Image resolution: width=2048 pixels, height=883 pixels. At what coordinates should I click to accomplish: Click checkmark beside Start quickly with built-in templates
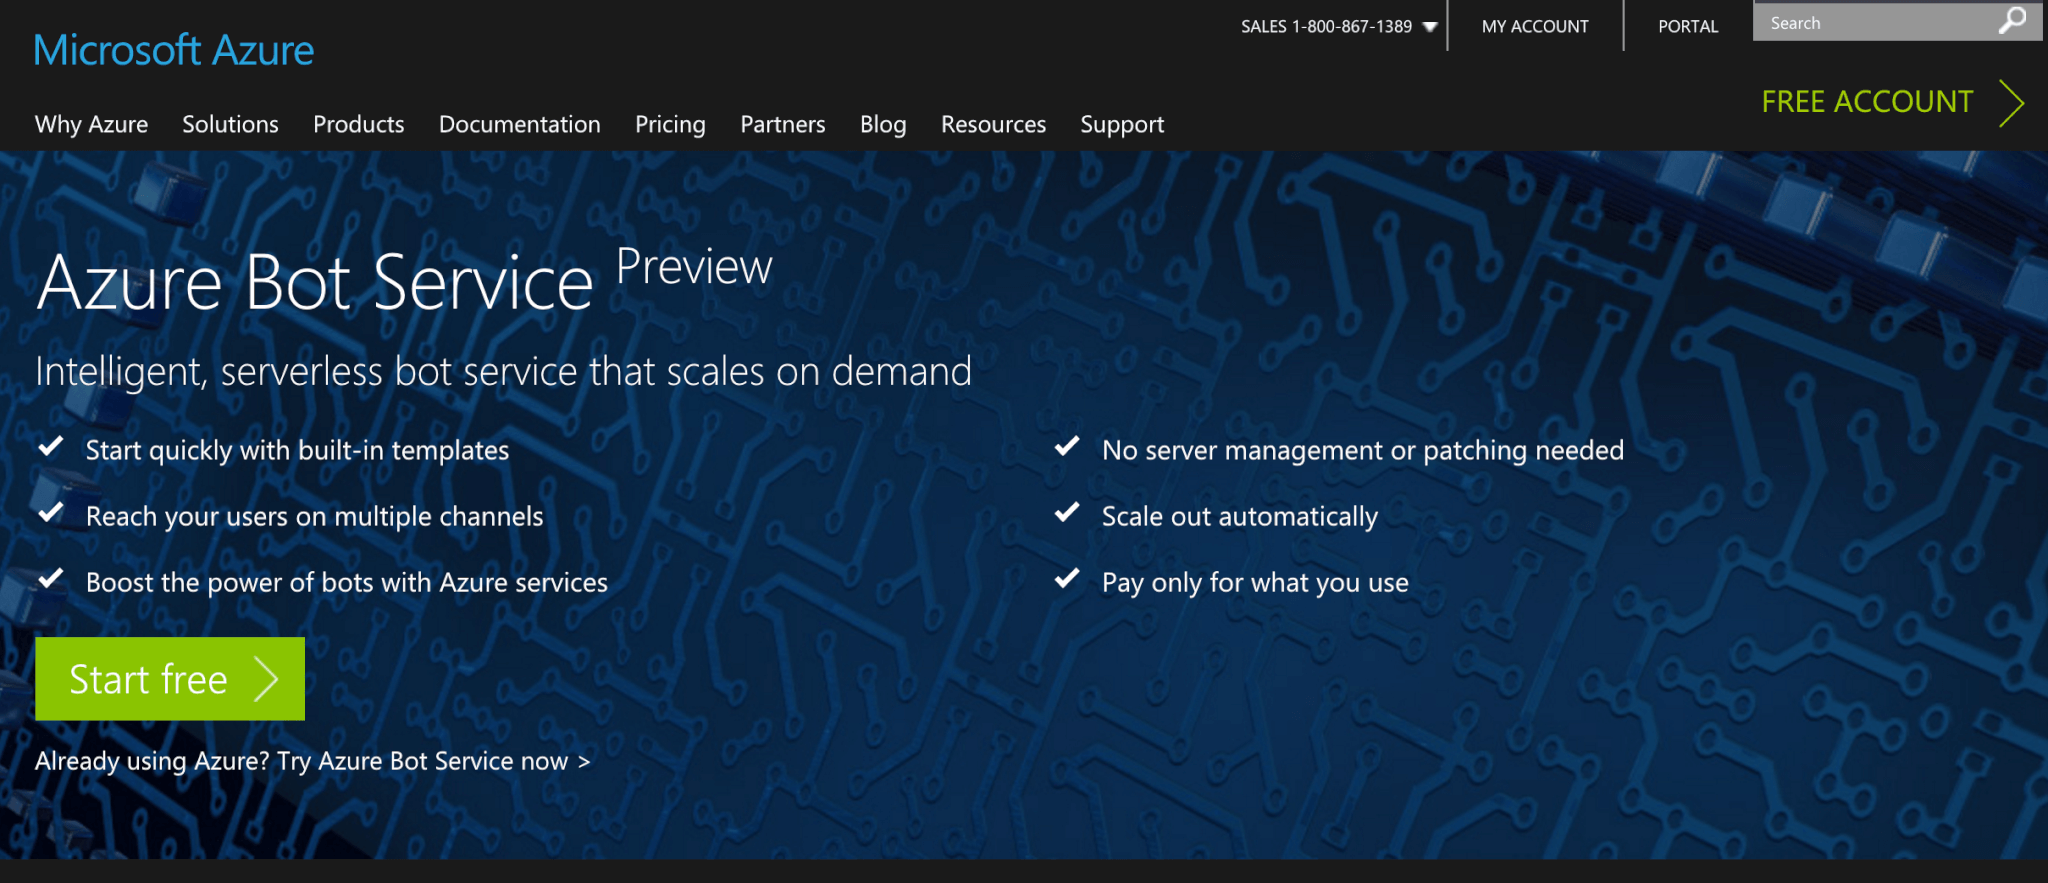pyautogui.click(x=51, y=447)
